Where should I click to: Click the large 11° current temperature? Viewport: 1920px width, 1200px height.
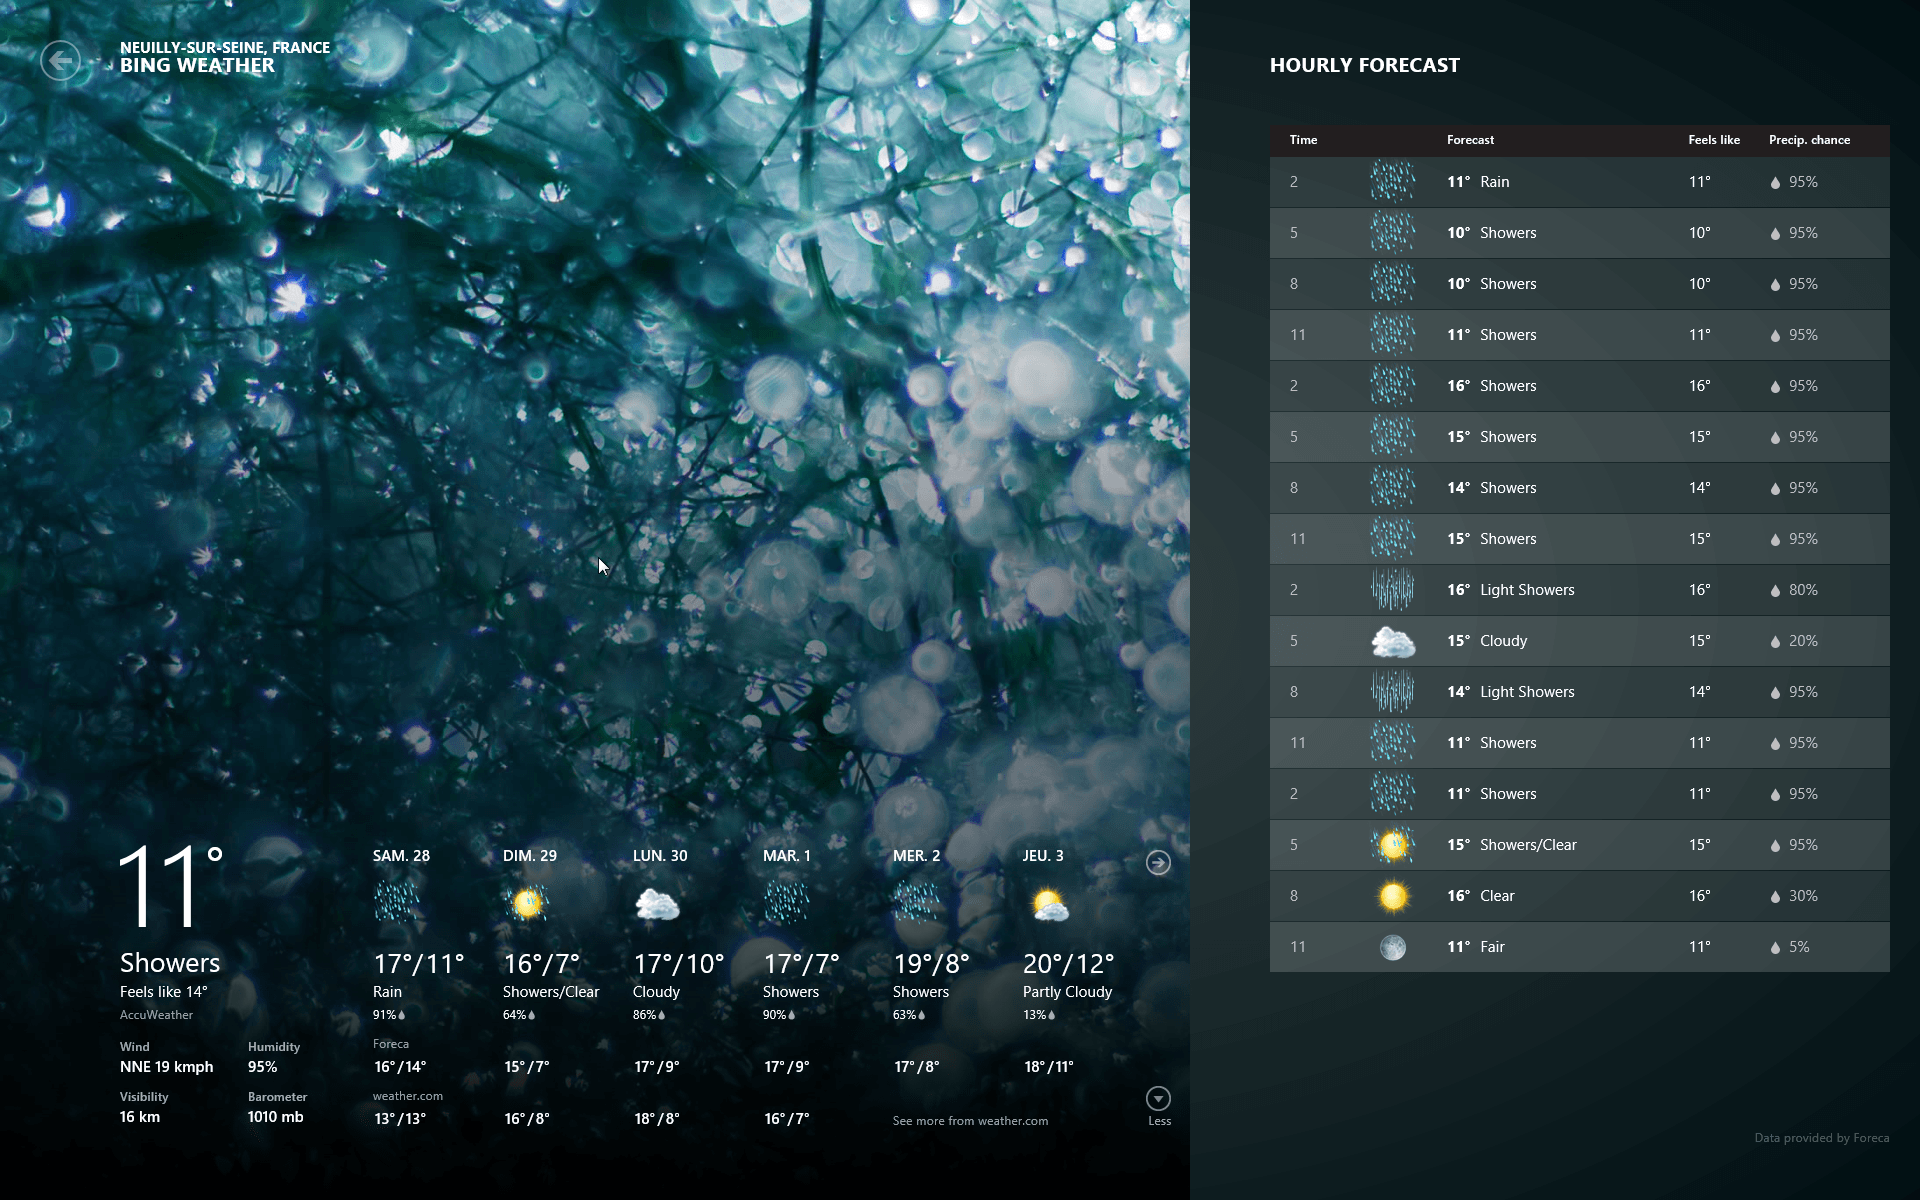(x=170, y=885)
